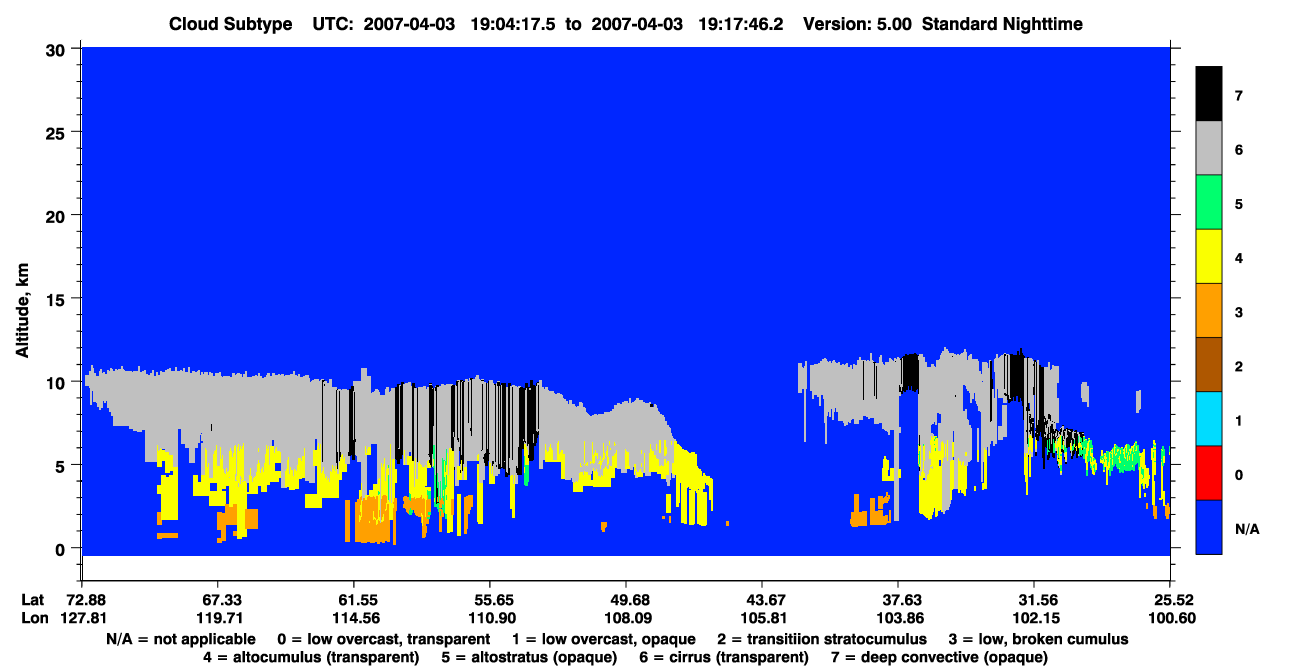Click legend text '4 = altocumulus (transparent)'

(x=311, y=657)
